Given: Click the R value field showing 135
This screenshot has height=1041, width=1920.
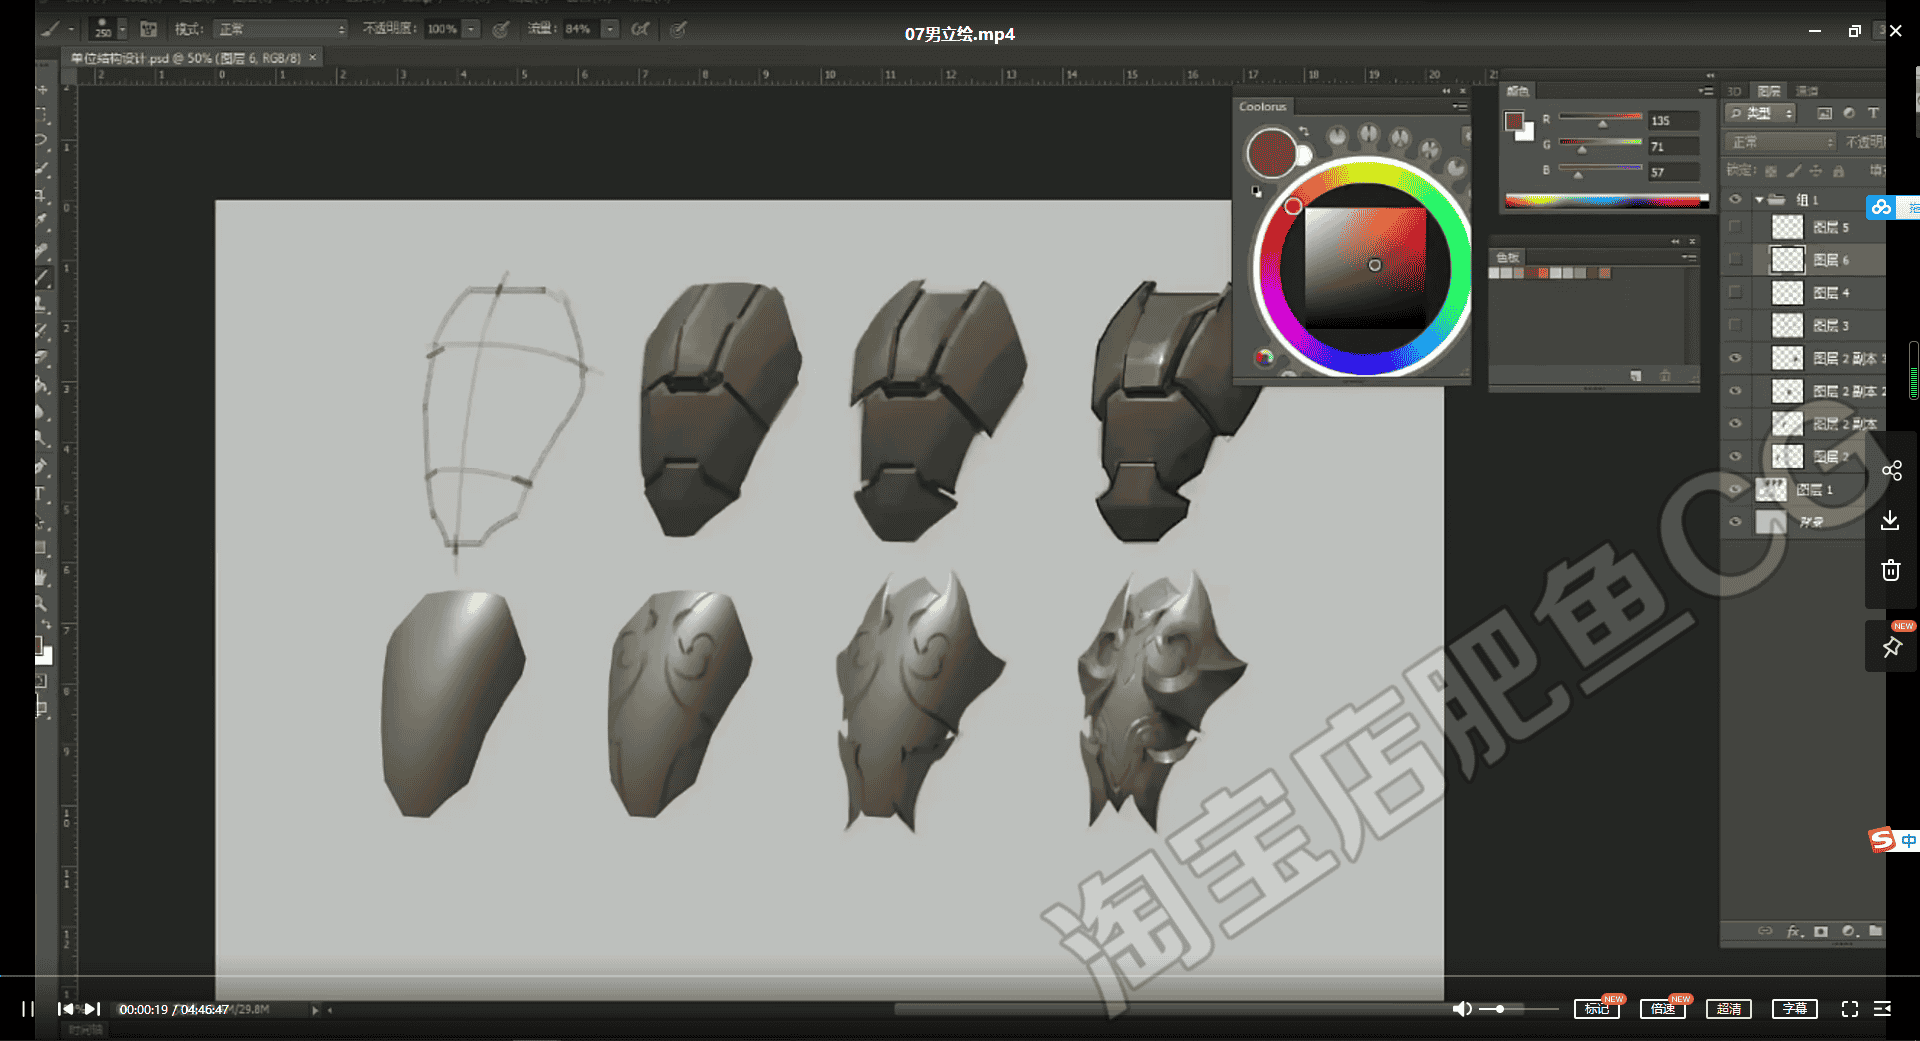Looking at the screenshot, I should (x=1674, y=120).
